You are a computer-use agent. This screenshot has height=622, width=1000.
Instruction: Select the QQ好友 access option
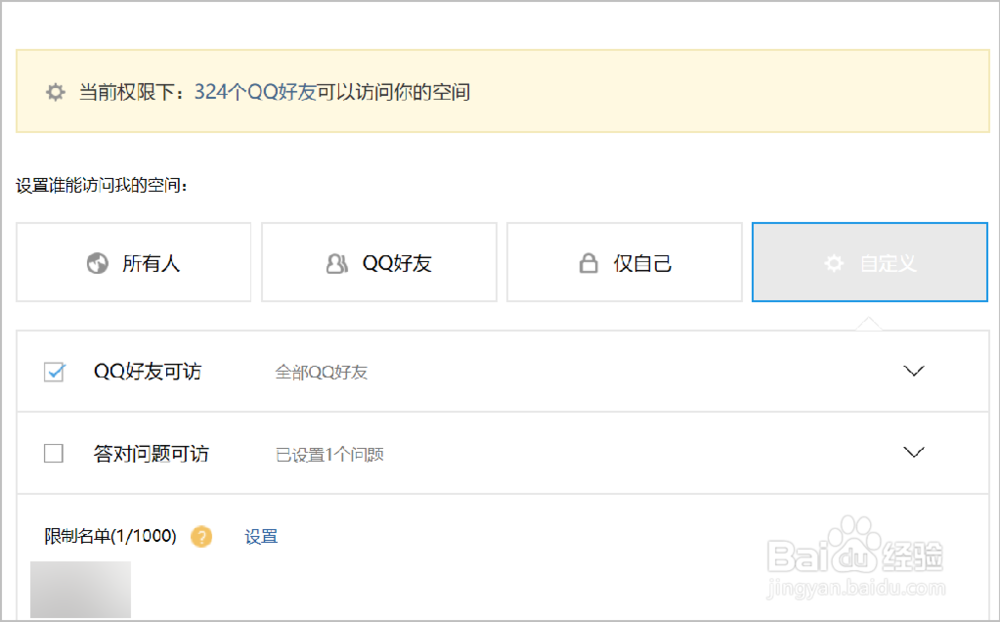click(x=378, y=262)
